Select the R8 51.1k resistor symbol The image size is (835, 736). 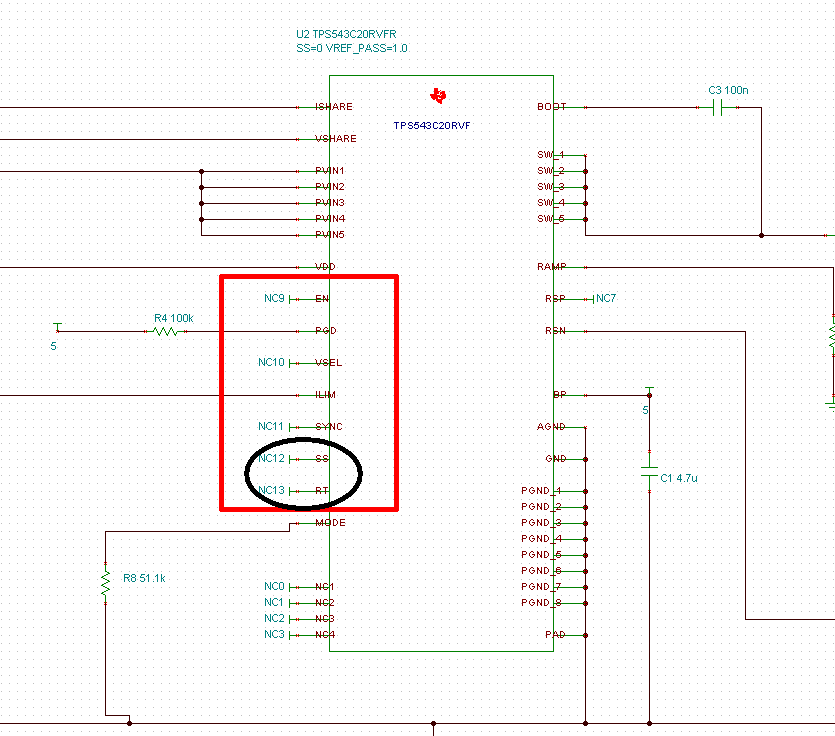[x=105, y=583]
